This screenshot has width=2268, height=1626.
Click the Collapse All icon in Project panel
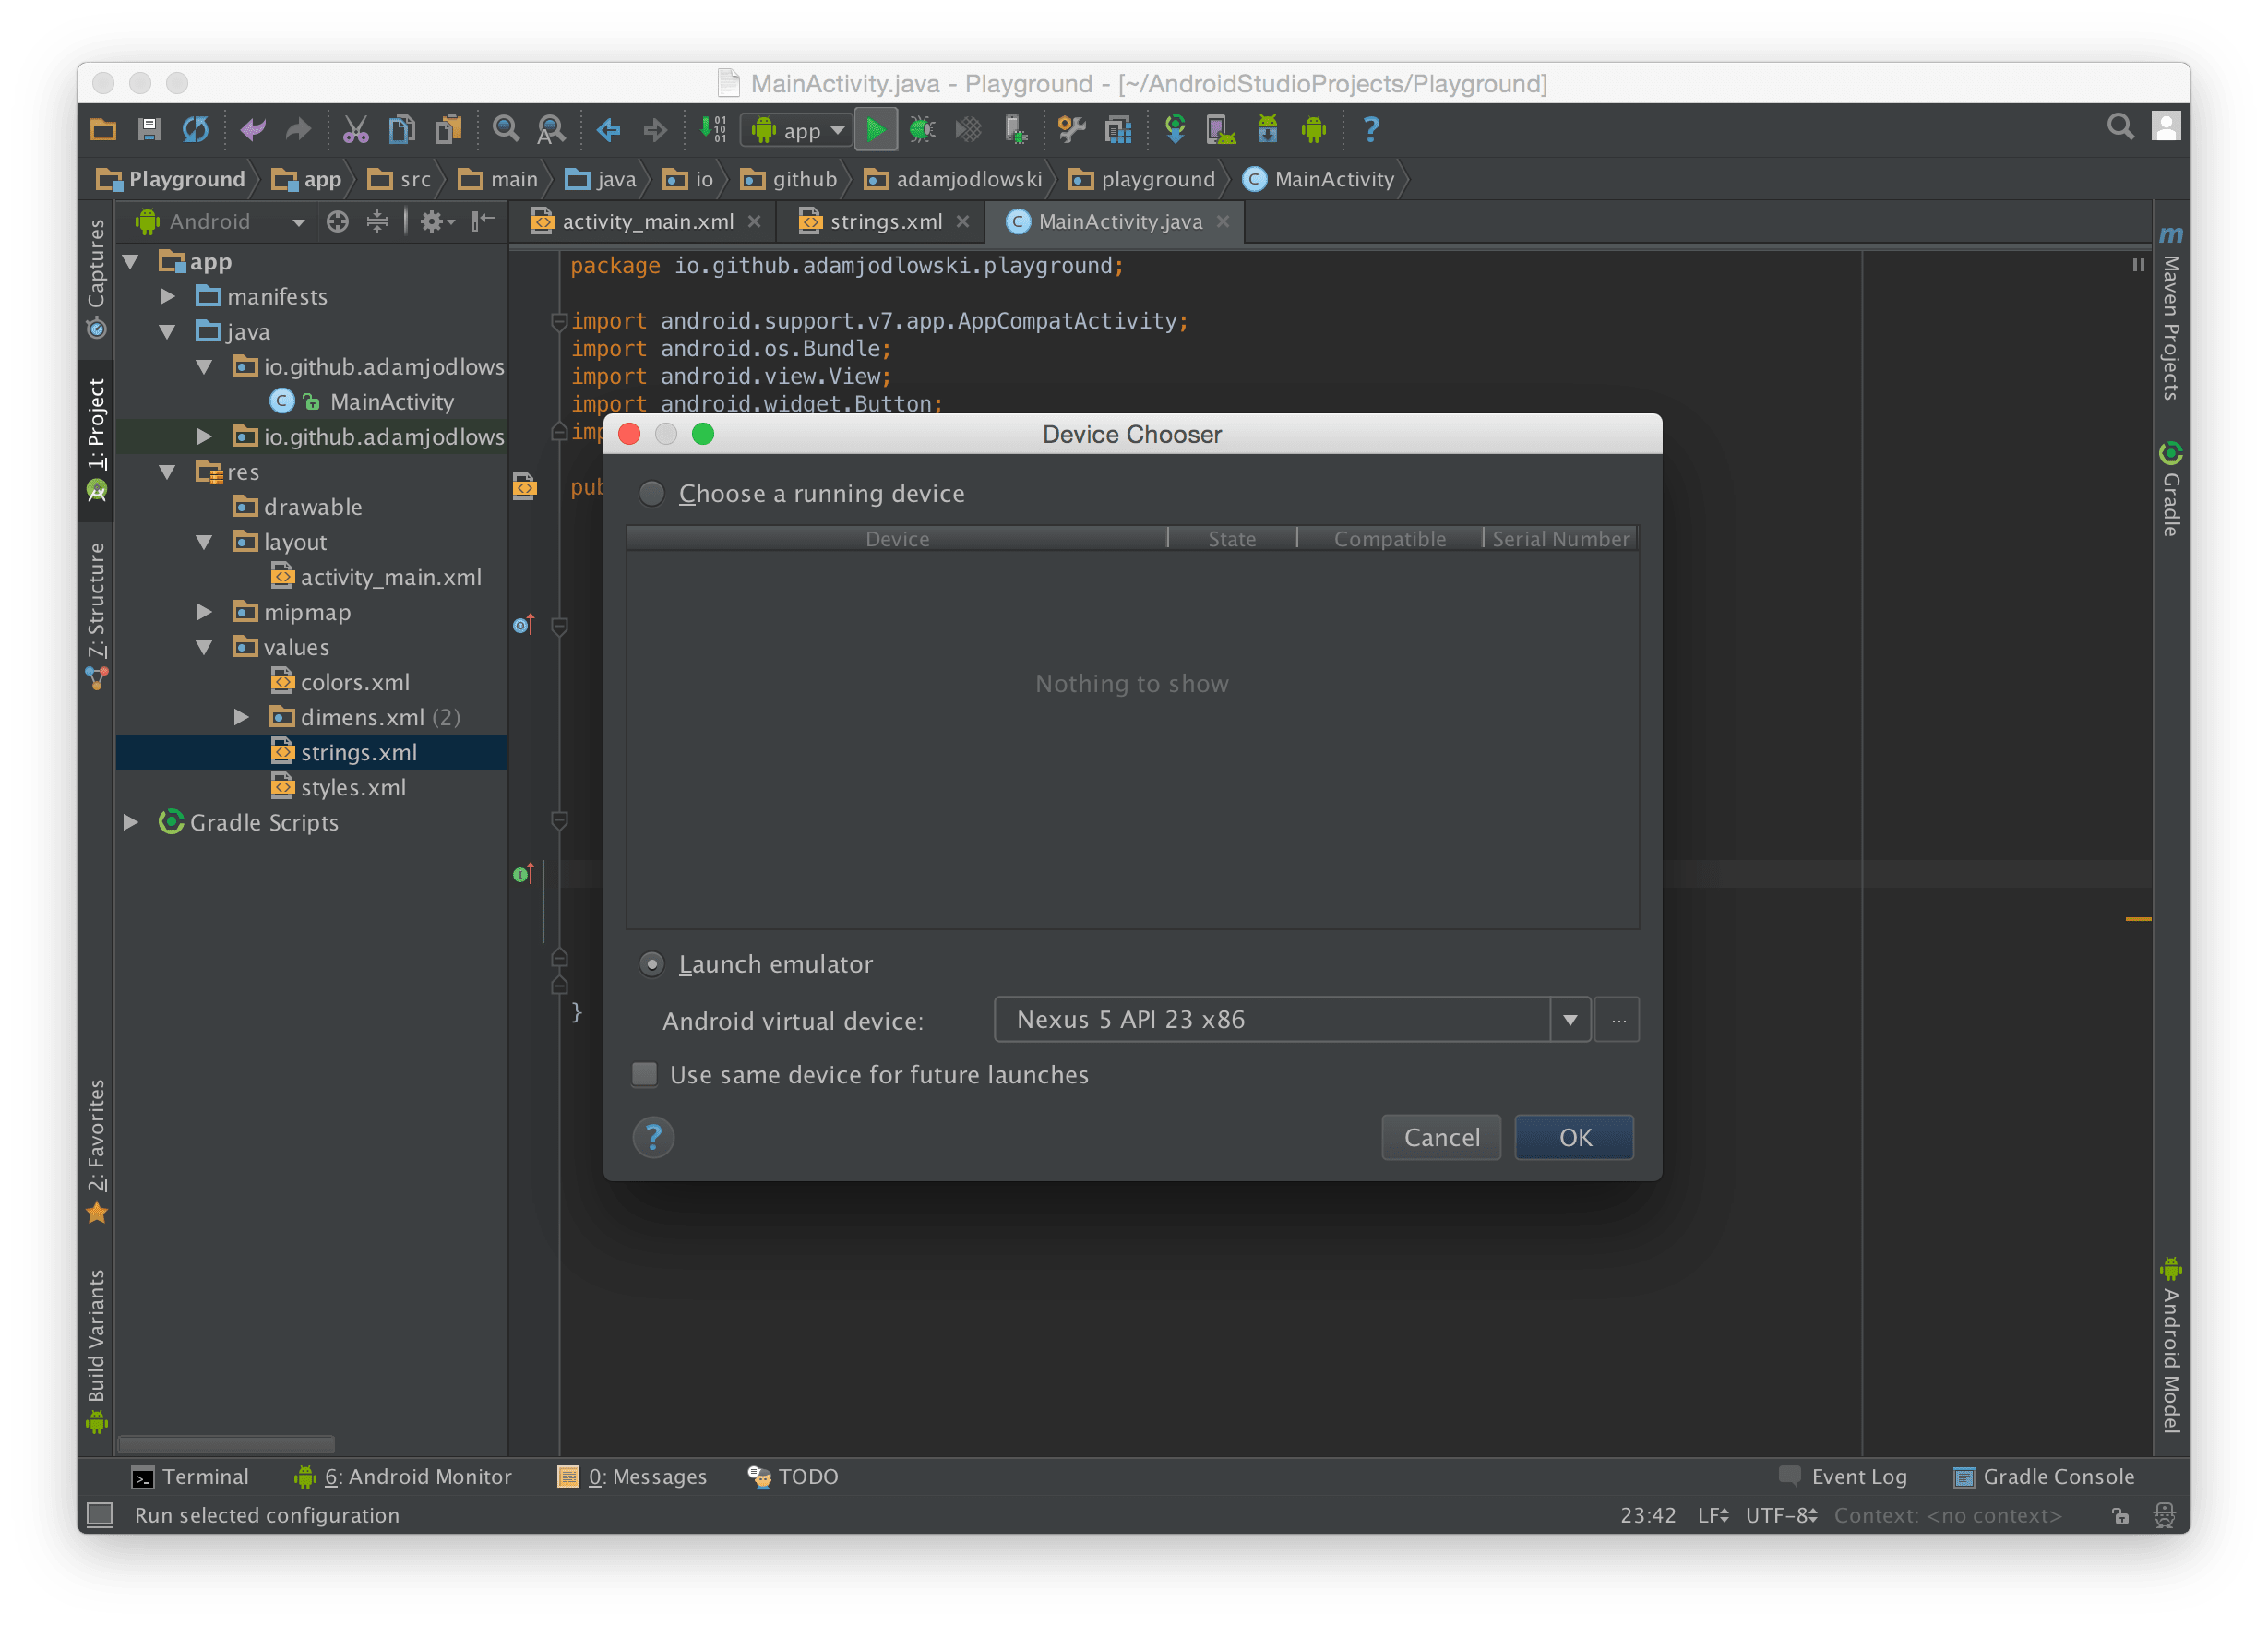coord(377,222)
